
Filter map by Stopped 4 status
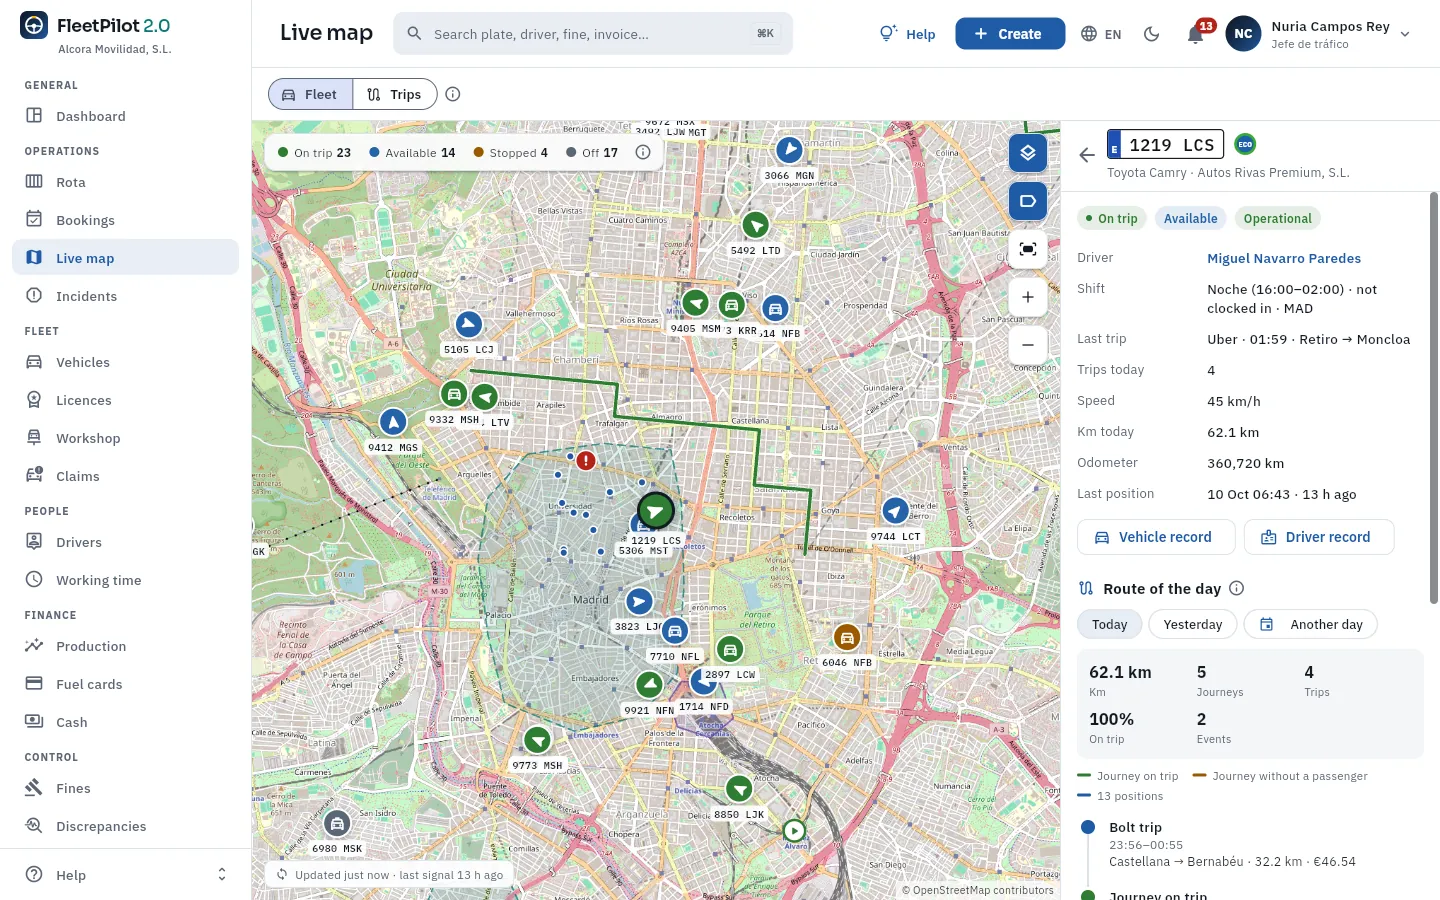pos(511,153)
